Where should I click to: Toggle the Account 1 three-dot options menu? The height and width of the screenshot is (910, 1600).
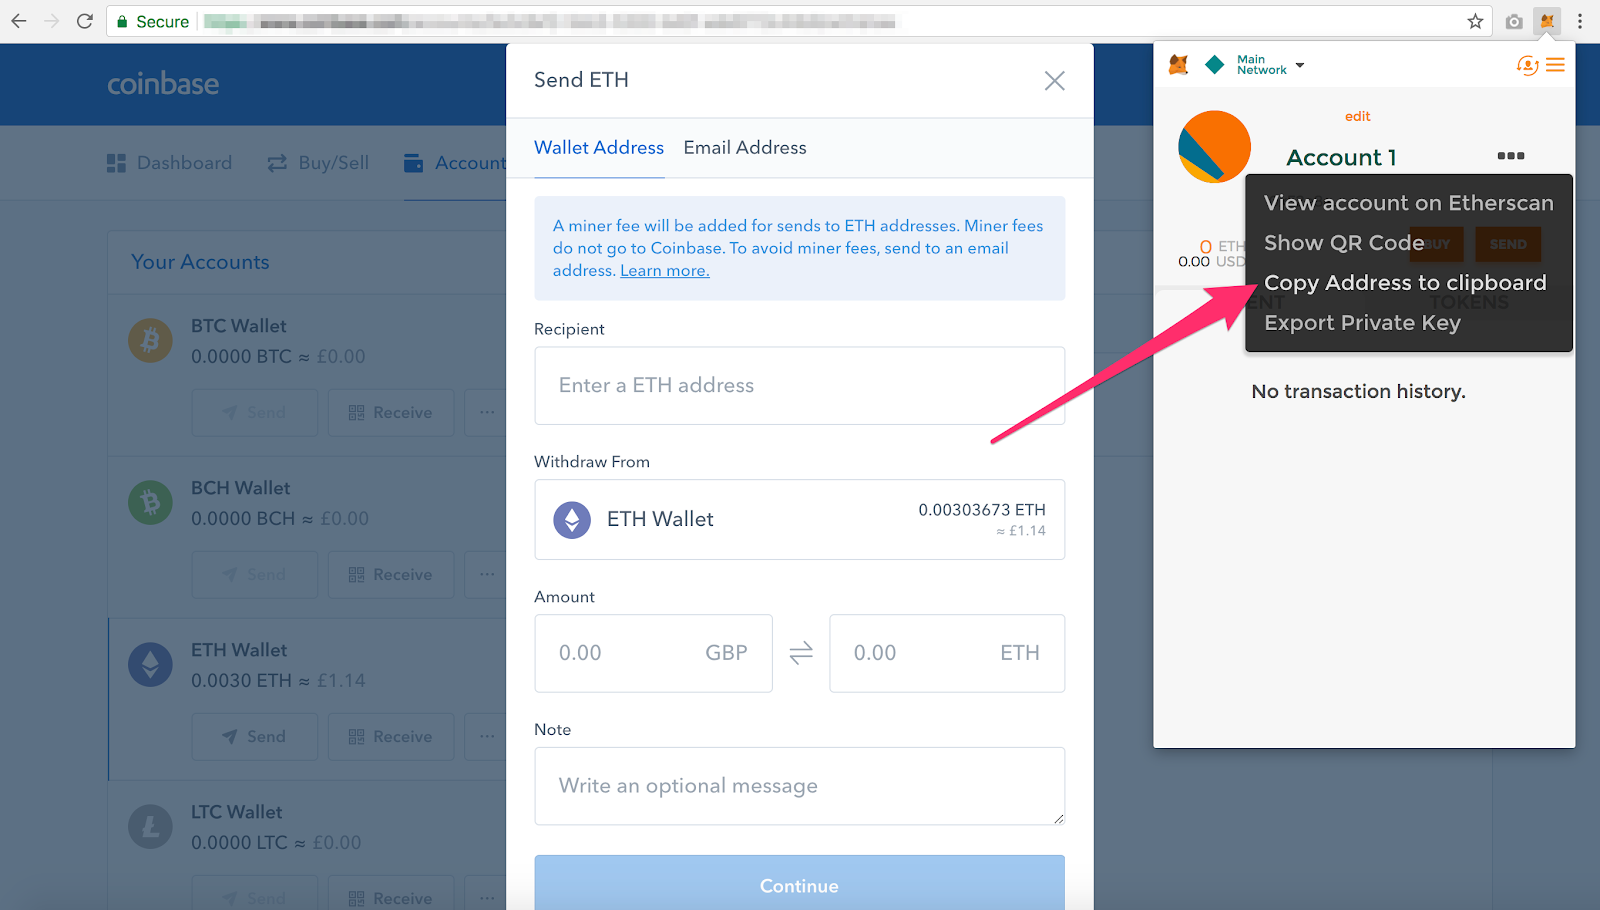[1511, 156]
